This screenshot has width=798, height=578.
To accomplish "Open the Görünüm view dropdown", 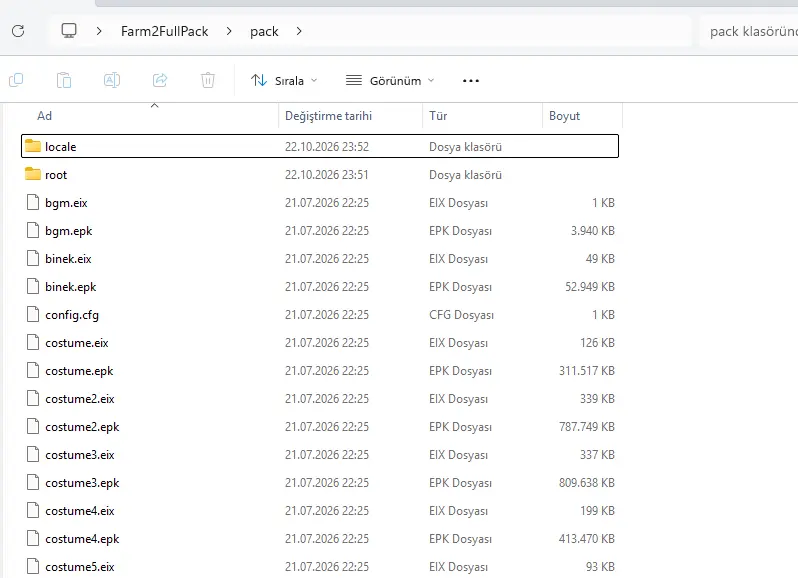I will pyautogui.click(x=390, y=80).
